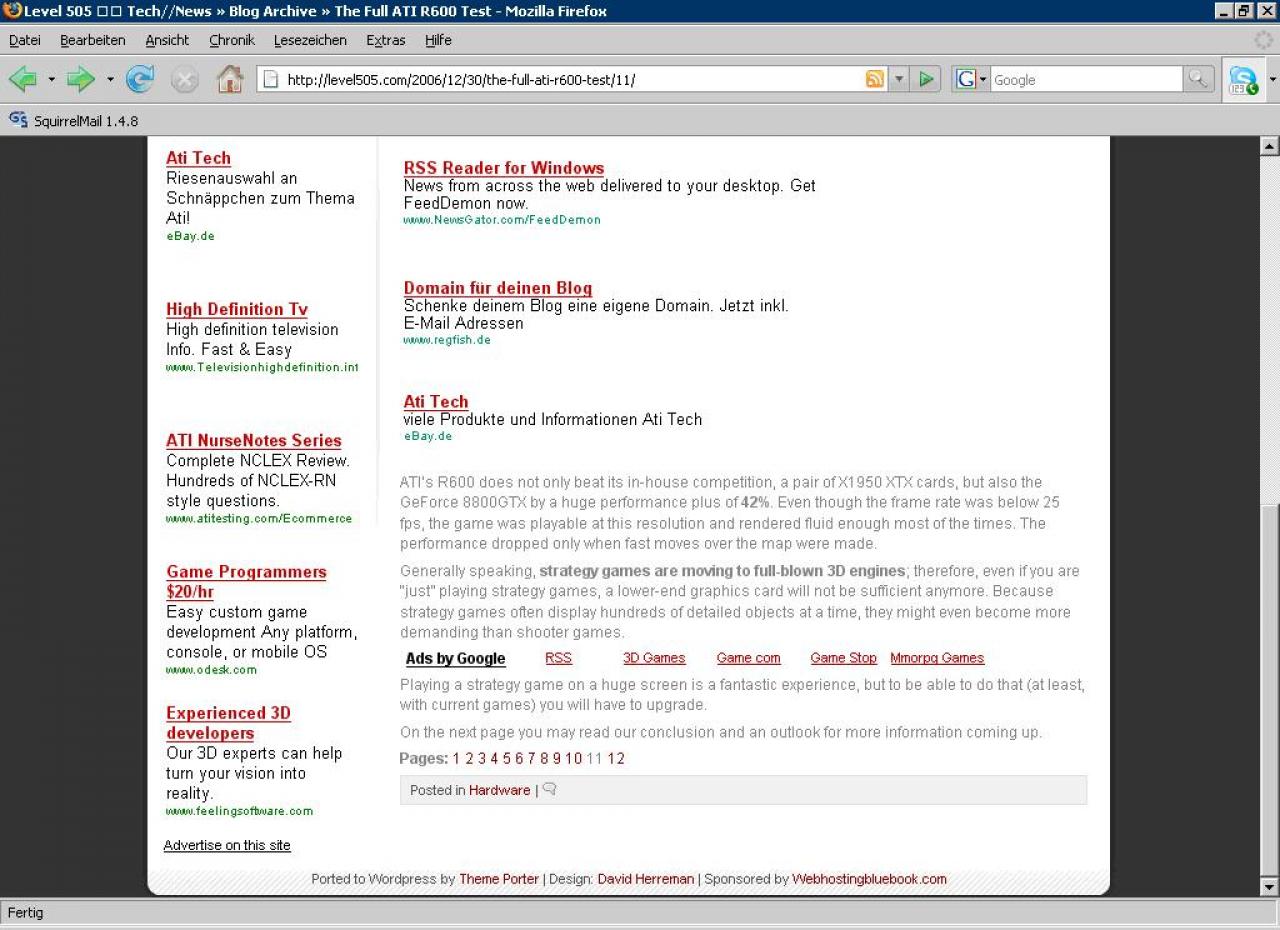Click the scrollbar down arrow
Image resolution: width=1280 pixels, height=930 pixels.
pyautogui.click(x=1270, y=886)
